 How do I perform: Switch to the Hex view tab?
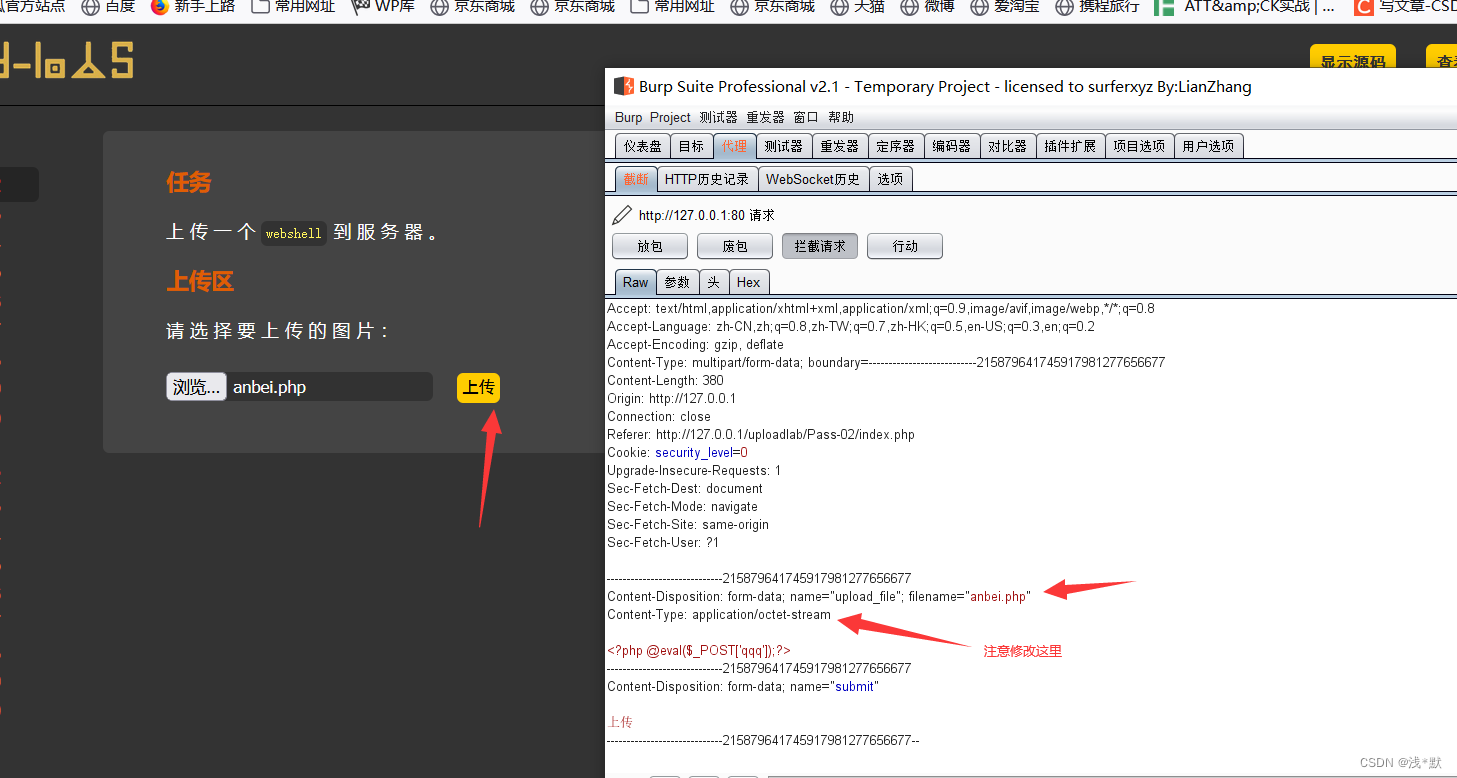(749, 282)
